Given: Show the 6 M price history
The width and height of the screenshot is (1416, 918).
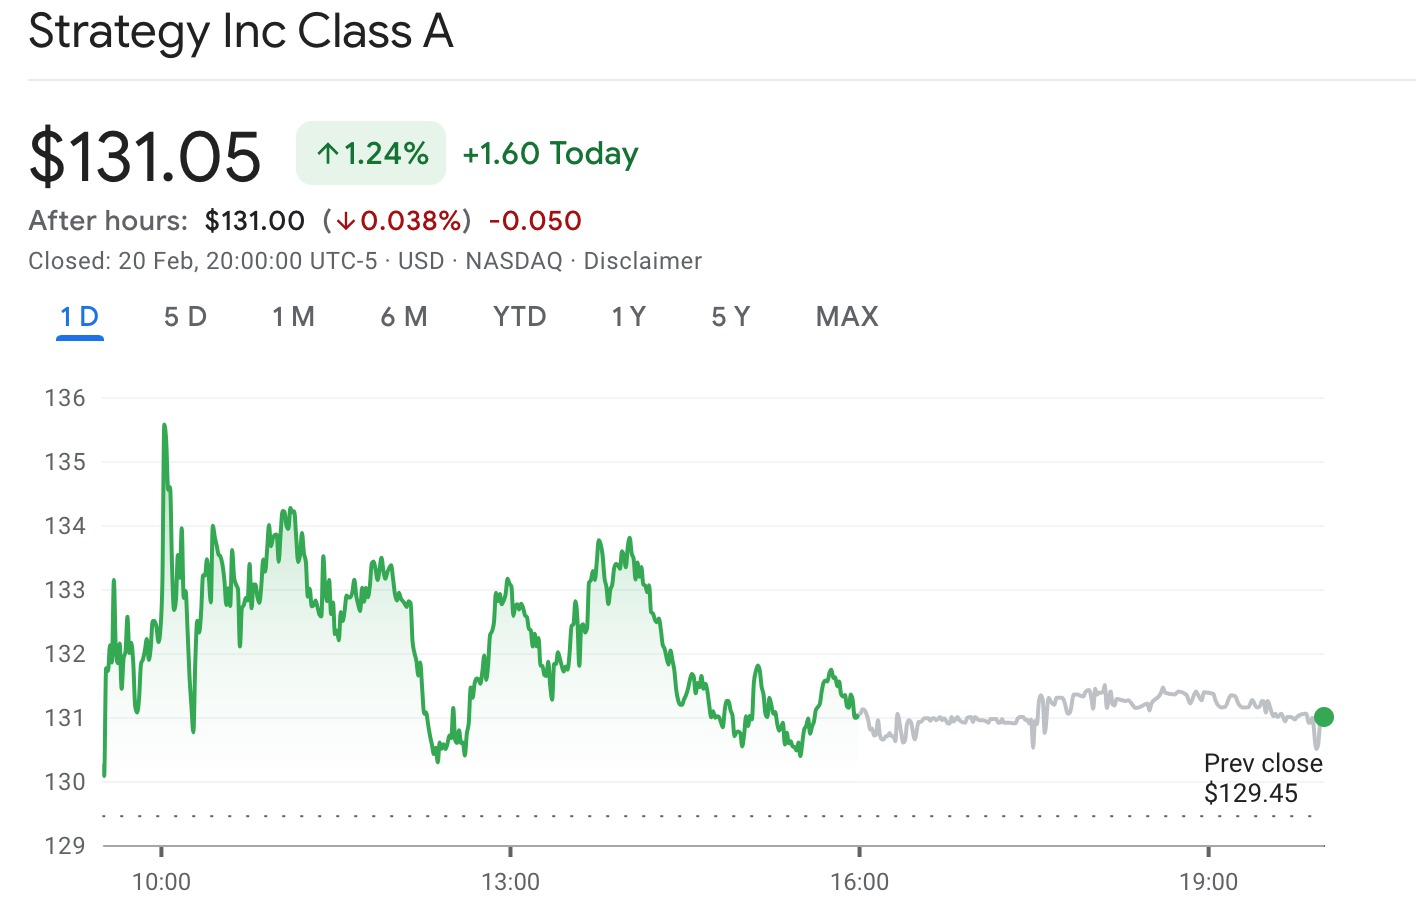Looking at the screenshot, I should (x=404, y=317).
